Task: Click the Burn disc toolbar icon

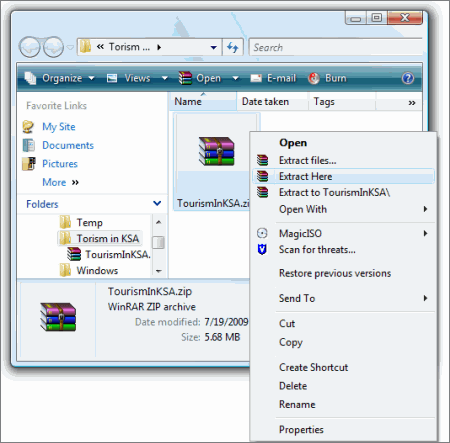Action: 314,78
